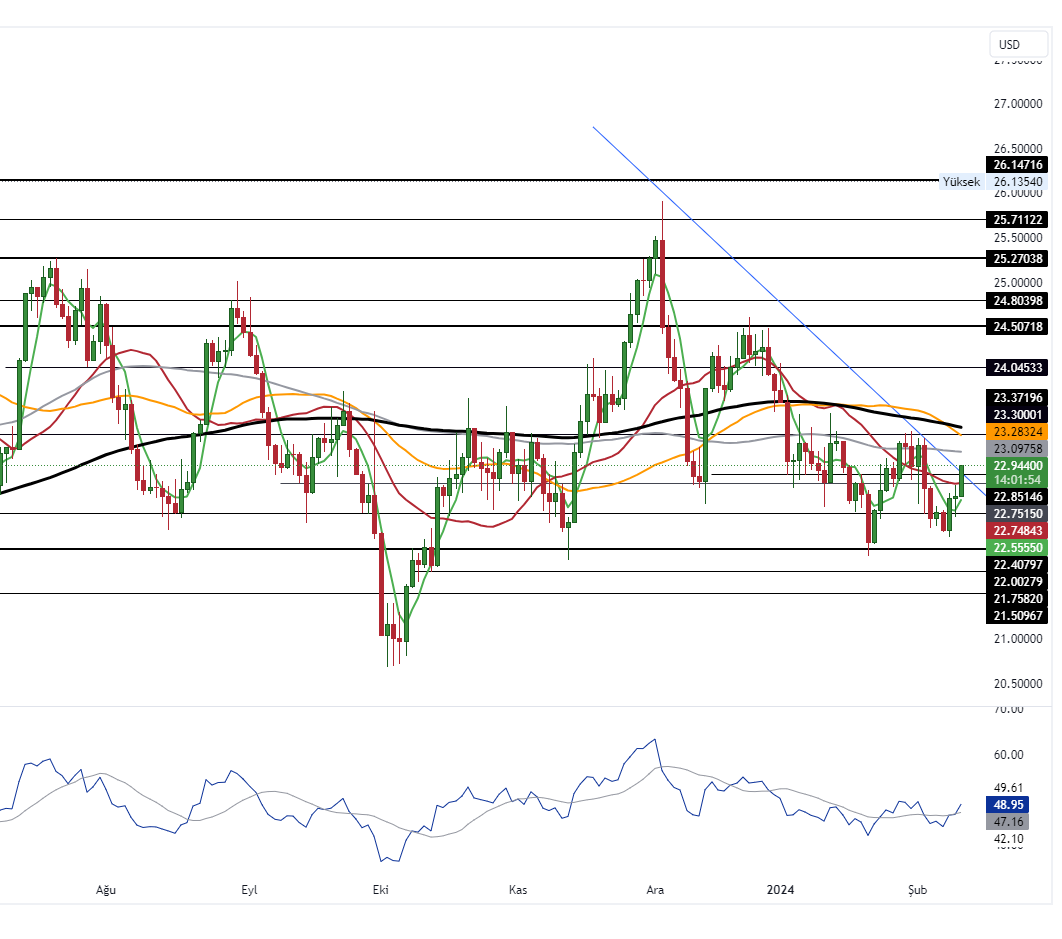Select the gray RSI average 47.16
1062x939 pixels.
pos(1014,821)
